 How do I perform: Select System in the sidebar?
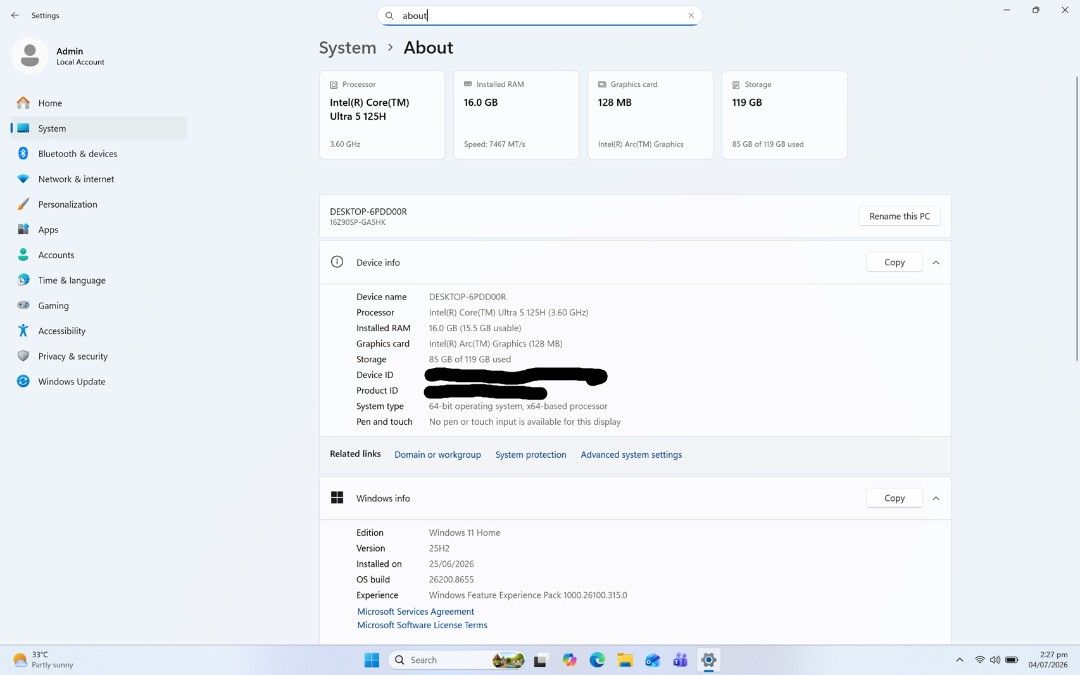tap(98, 128)
